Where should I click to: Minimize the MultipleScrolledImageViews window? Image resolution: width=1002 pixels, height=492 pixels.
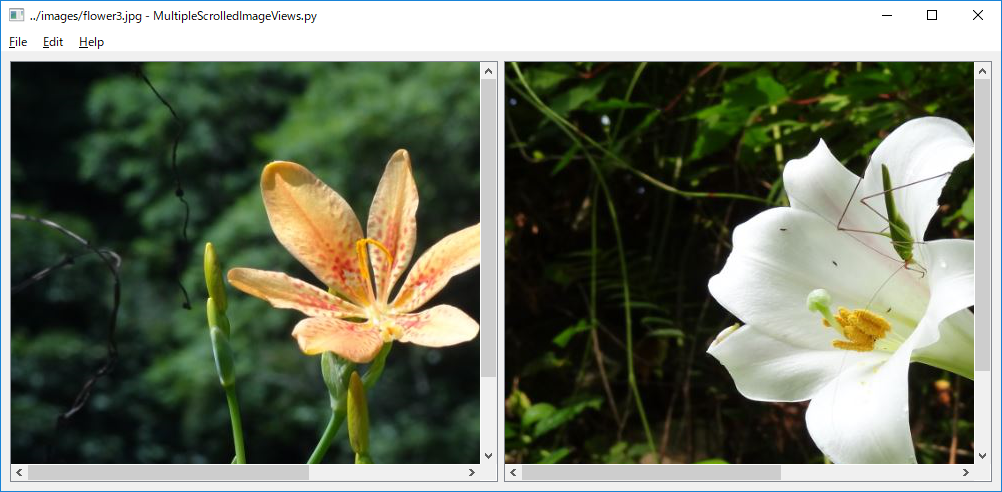pos(887,15)
